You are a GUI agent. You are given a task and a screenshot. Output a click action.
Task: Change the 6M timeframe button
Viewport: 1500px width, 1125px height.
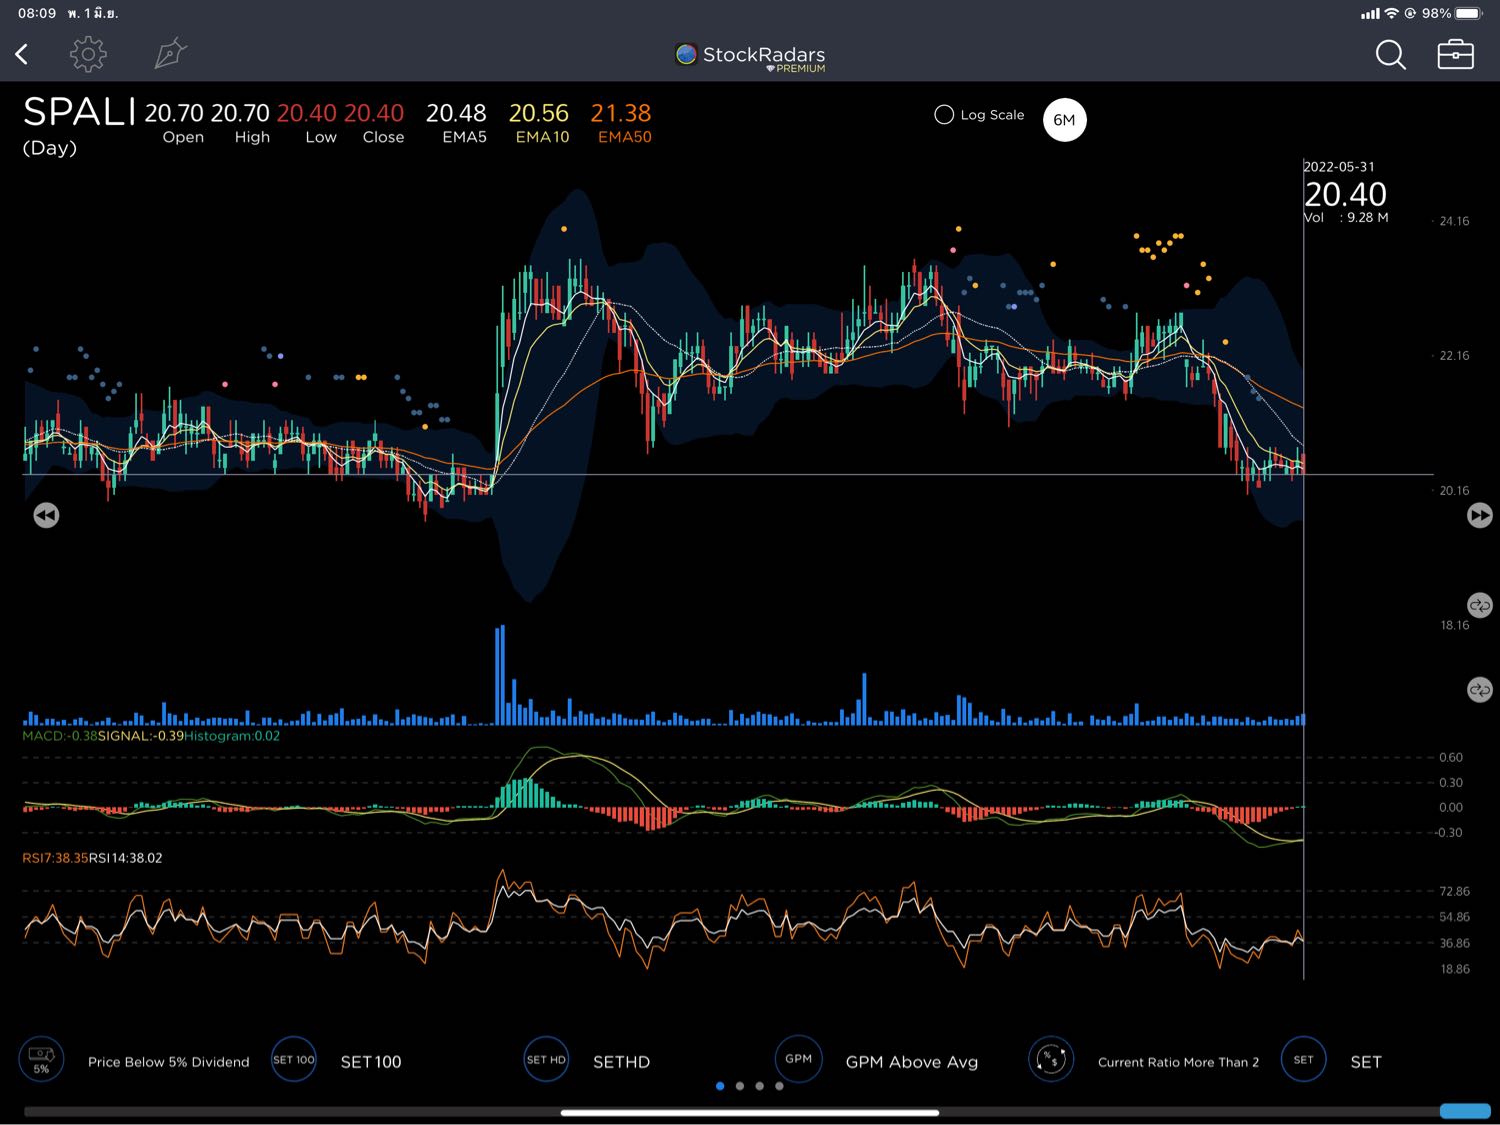click(x=1064, y=120)
